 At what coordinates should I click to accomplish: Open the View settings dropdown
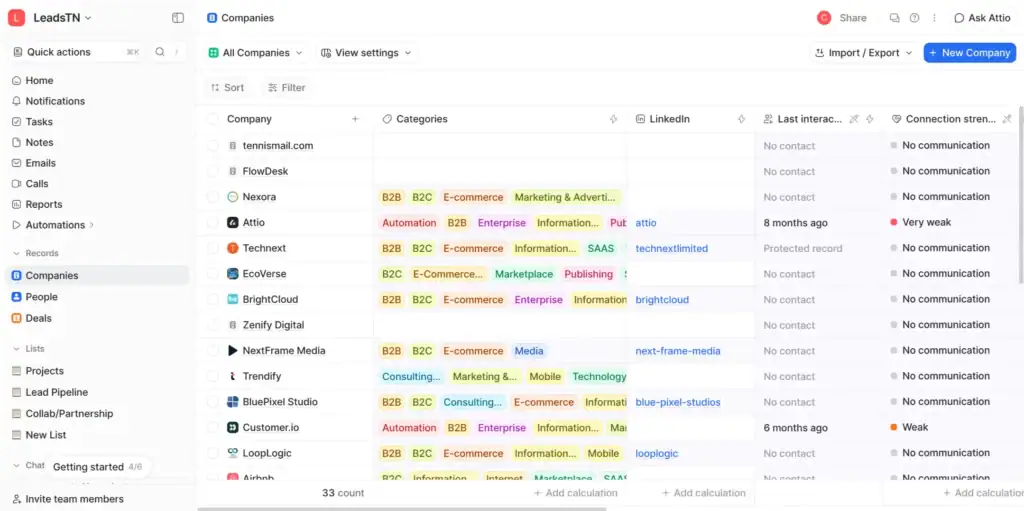pos(366,53)
